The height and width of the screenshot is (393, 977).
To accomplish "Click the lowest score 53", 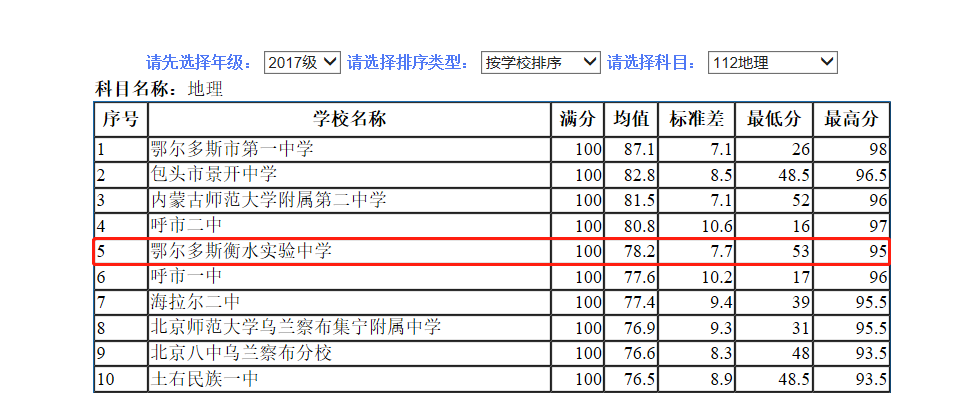I will click(x=801, y=252).
